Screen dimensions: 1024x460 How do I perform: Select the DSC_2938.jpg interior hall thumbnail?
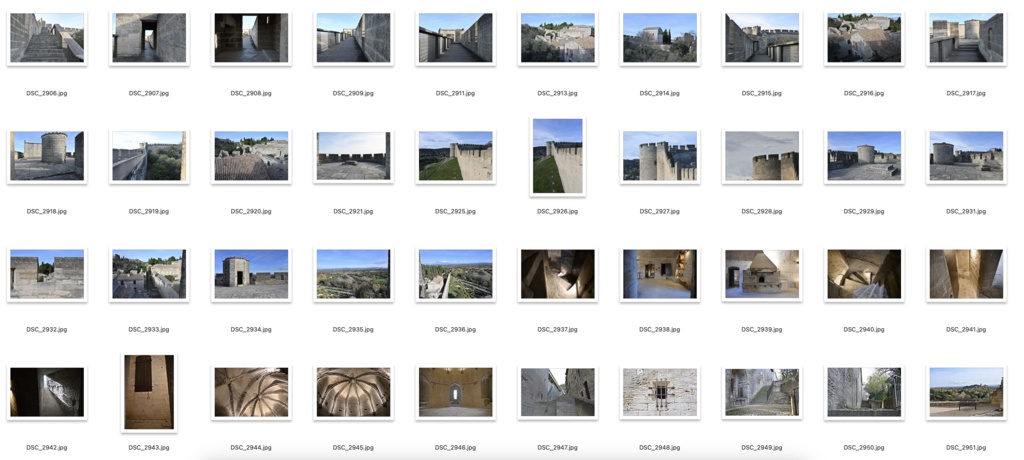click(660, 274)
